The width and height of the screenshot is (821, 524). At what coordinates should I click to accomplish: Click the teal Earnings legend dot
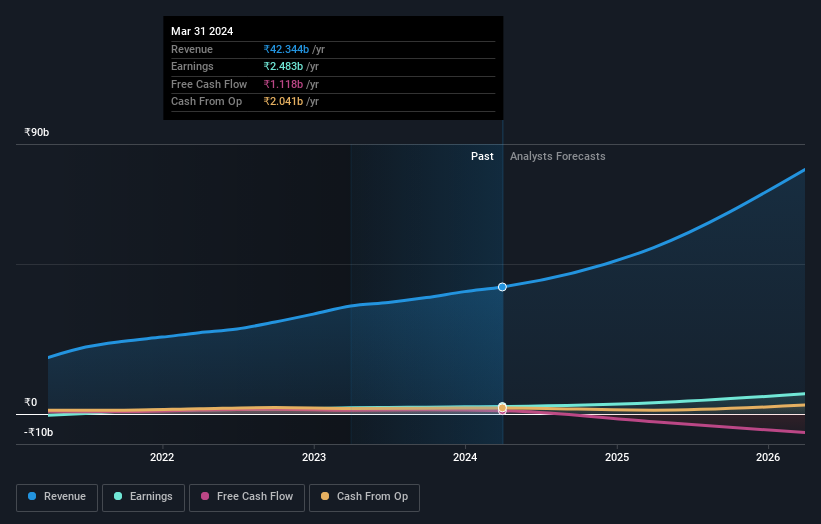click(118, 496)
